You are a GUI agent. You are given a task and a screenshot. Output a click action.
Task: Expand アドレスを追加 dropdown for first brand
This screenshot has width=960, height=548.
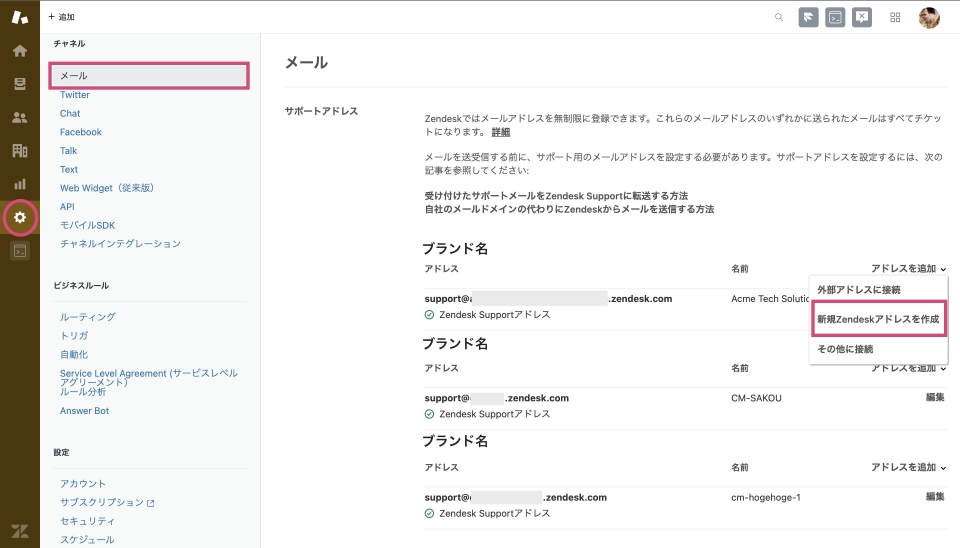(x=909, y=269)
